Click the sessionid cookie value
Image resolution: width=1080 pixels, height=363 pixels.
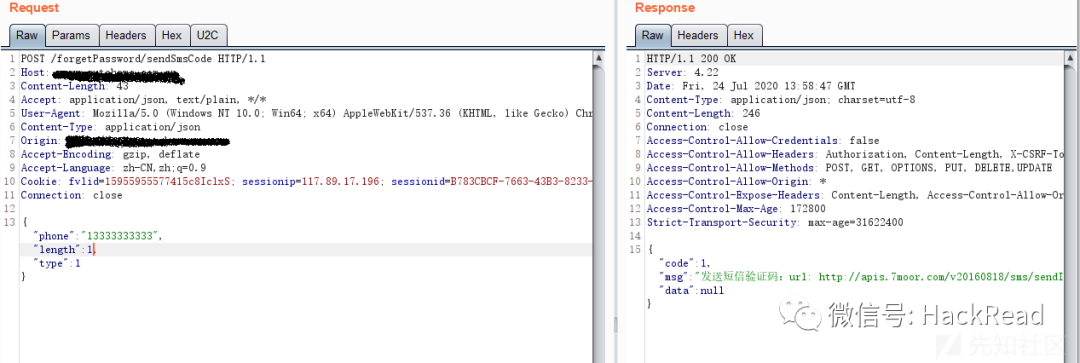click(521, 182)
